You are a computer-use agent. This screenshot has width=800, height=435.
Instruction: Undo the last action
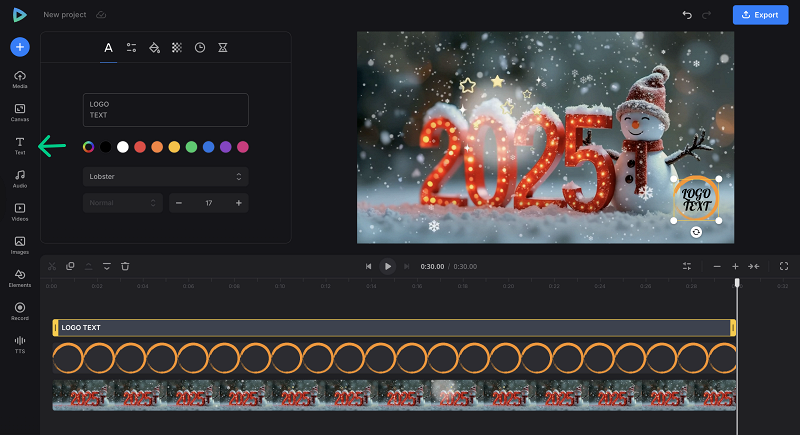(x=687, y=15)
